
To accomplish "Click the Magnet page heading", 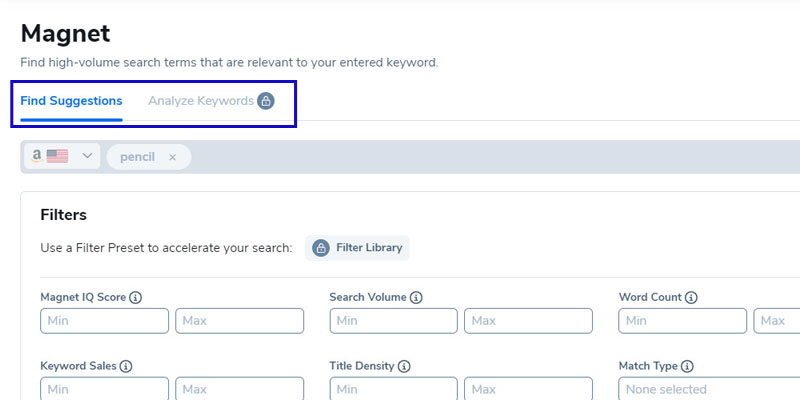I will (x=65, y=34).
